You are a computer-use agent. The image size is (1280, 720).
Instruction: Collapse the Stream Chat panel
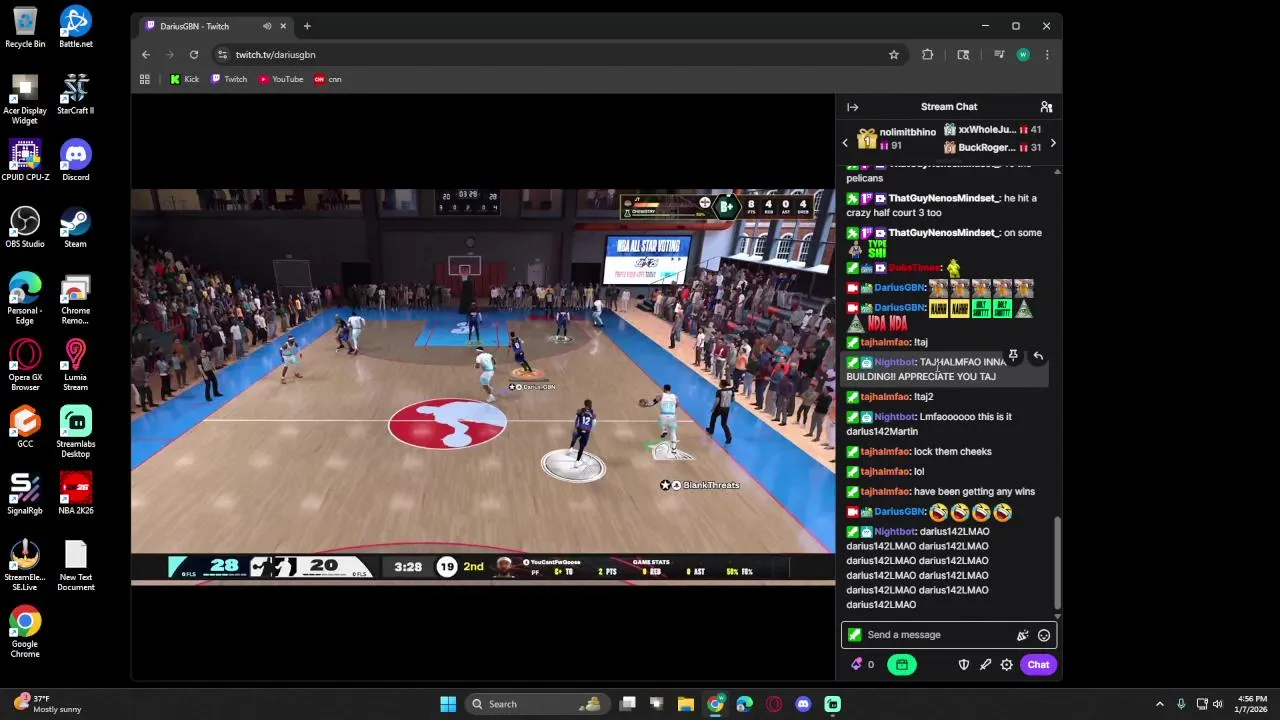tap(852, 107)
